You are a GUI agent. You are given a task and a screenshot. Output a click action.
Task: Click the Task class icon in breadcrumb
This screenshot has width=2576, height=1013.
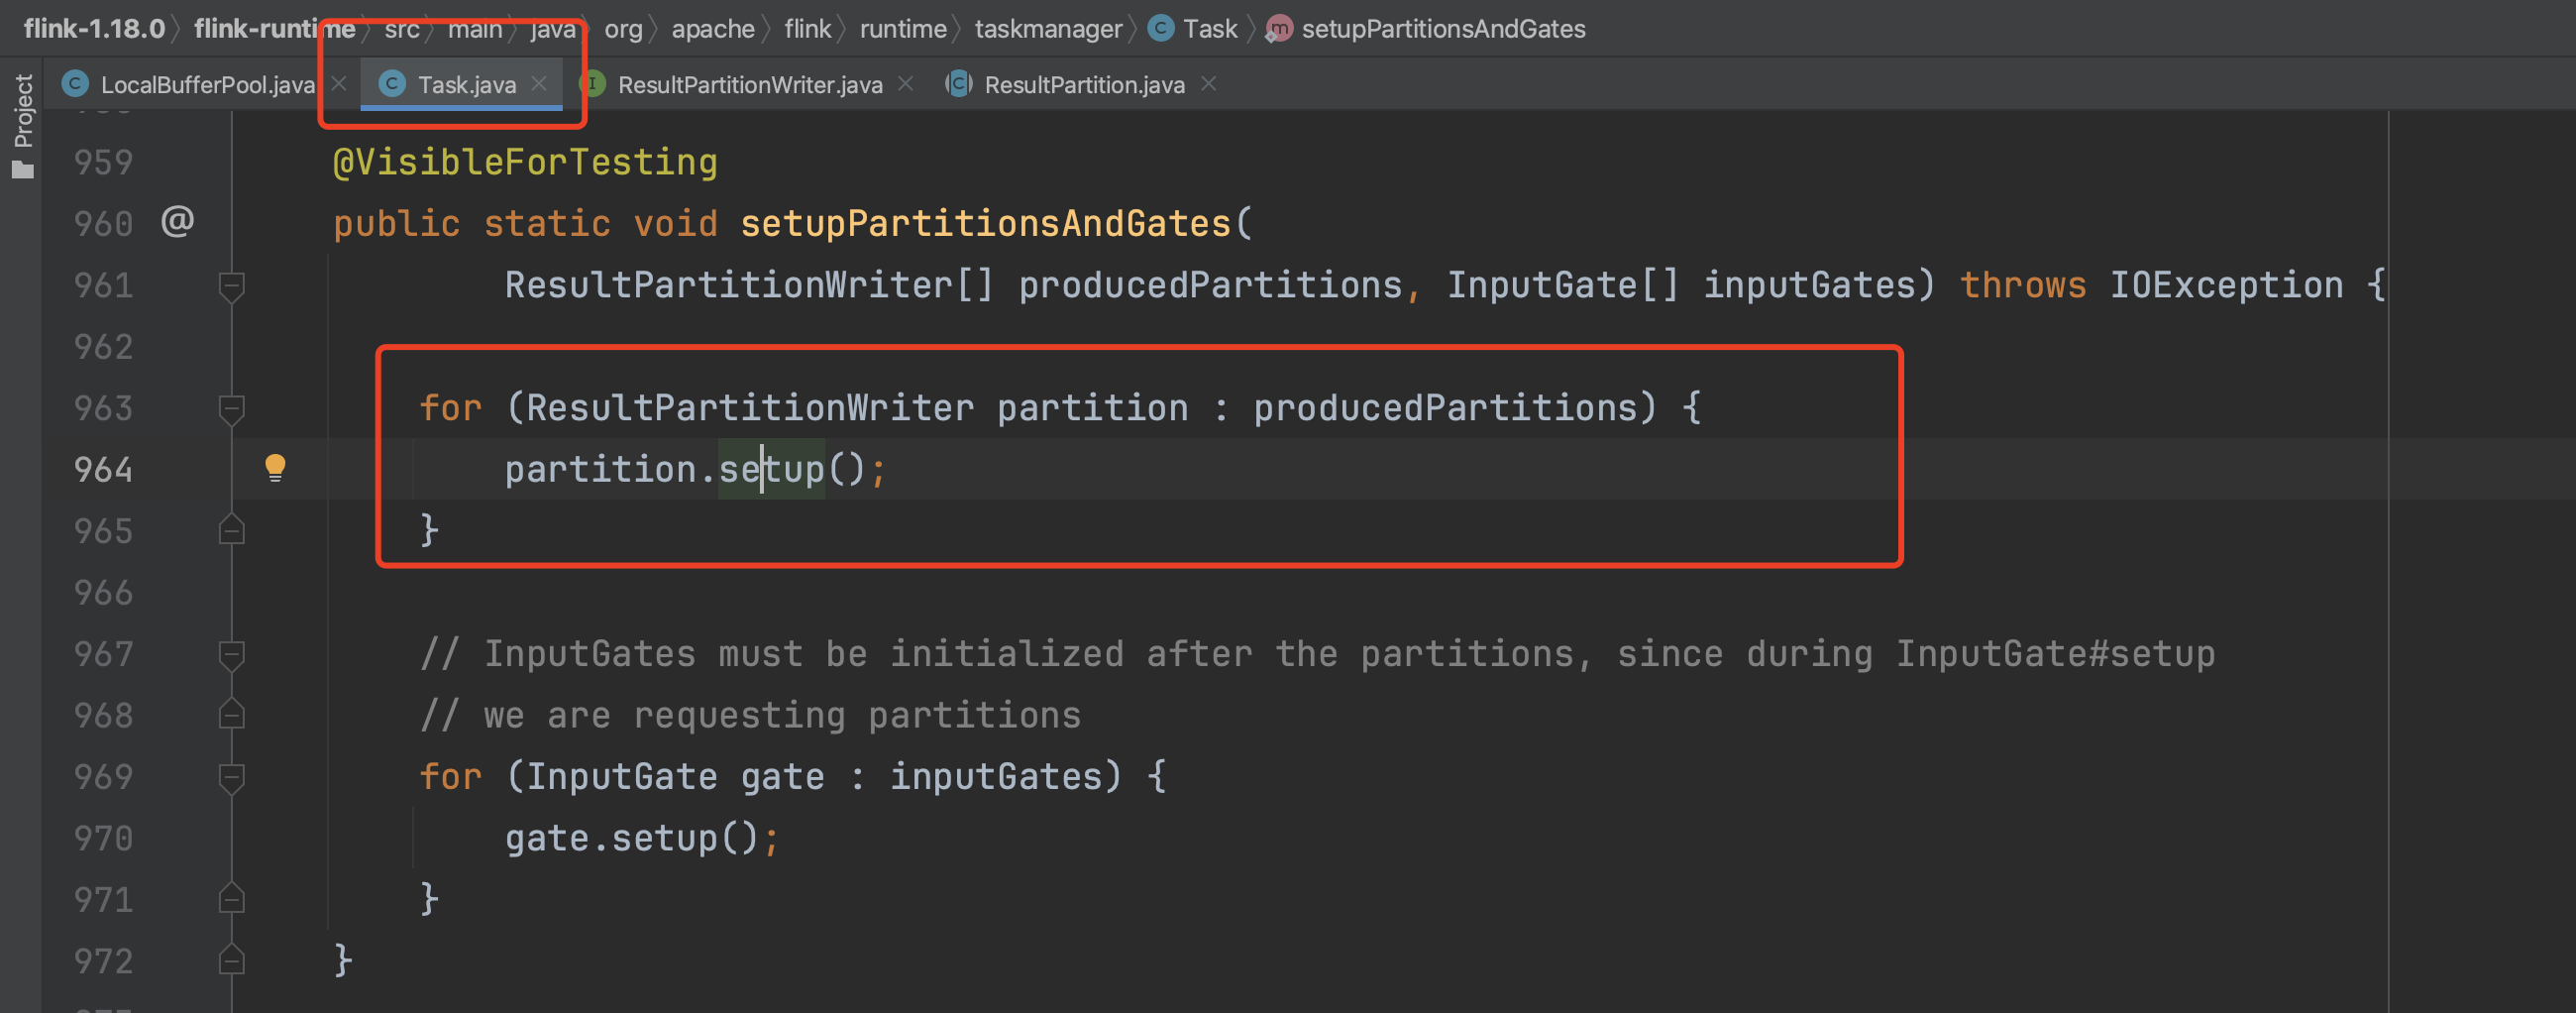pyautogui.click(x=1161, y=28)
